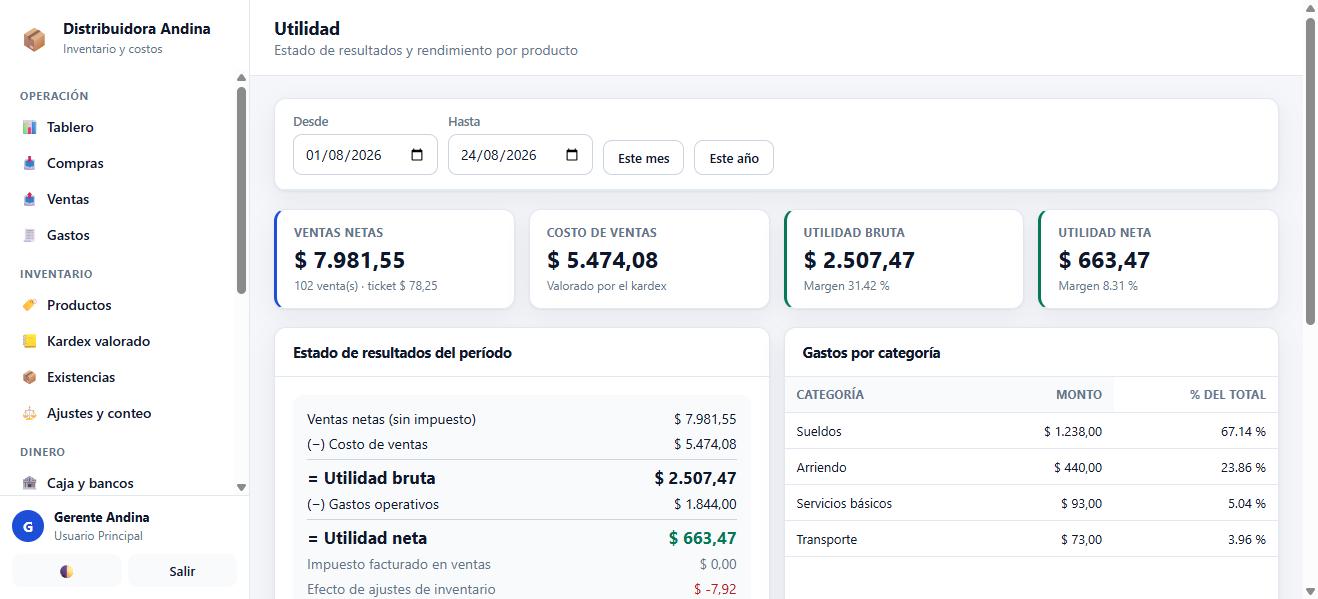Click the Desde date input field
Viewport: 1318px width, 599px height.
point(365,155)
